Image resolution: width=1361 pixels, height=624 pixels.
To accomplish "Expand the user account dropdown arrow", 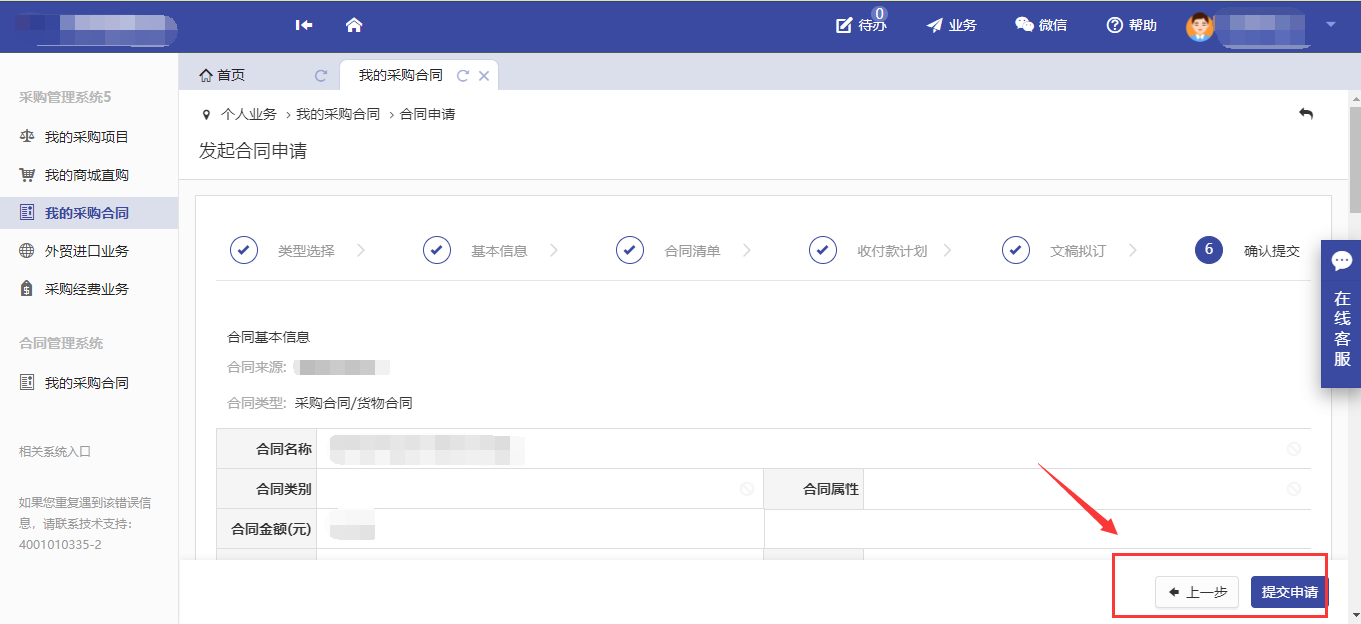I will coord(1330,25).
